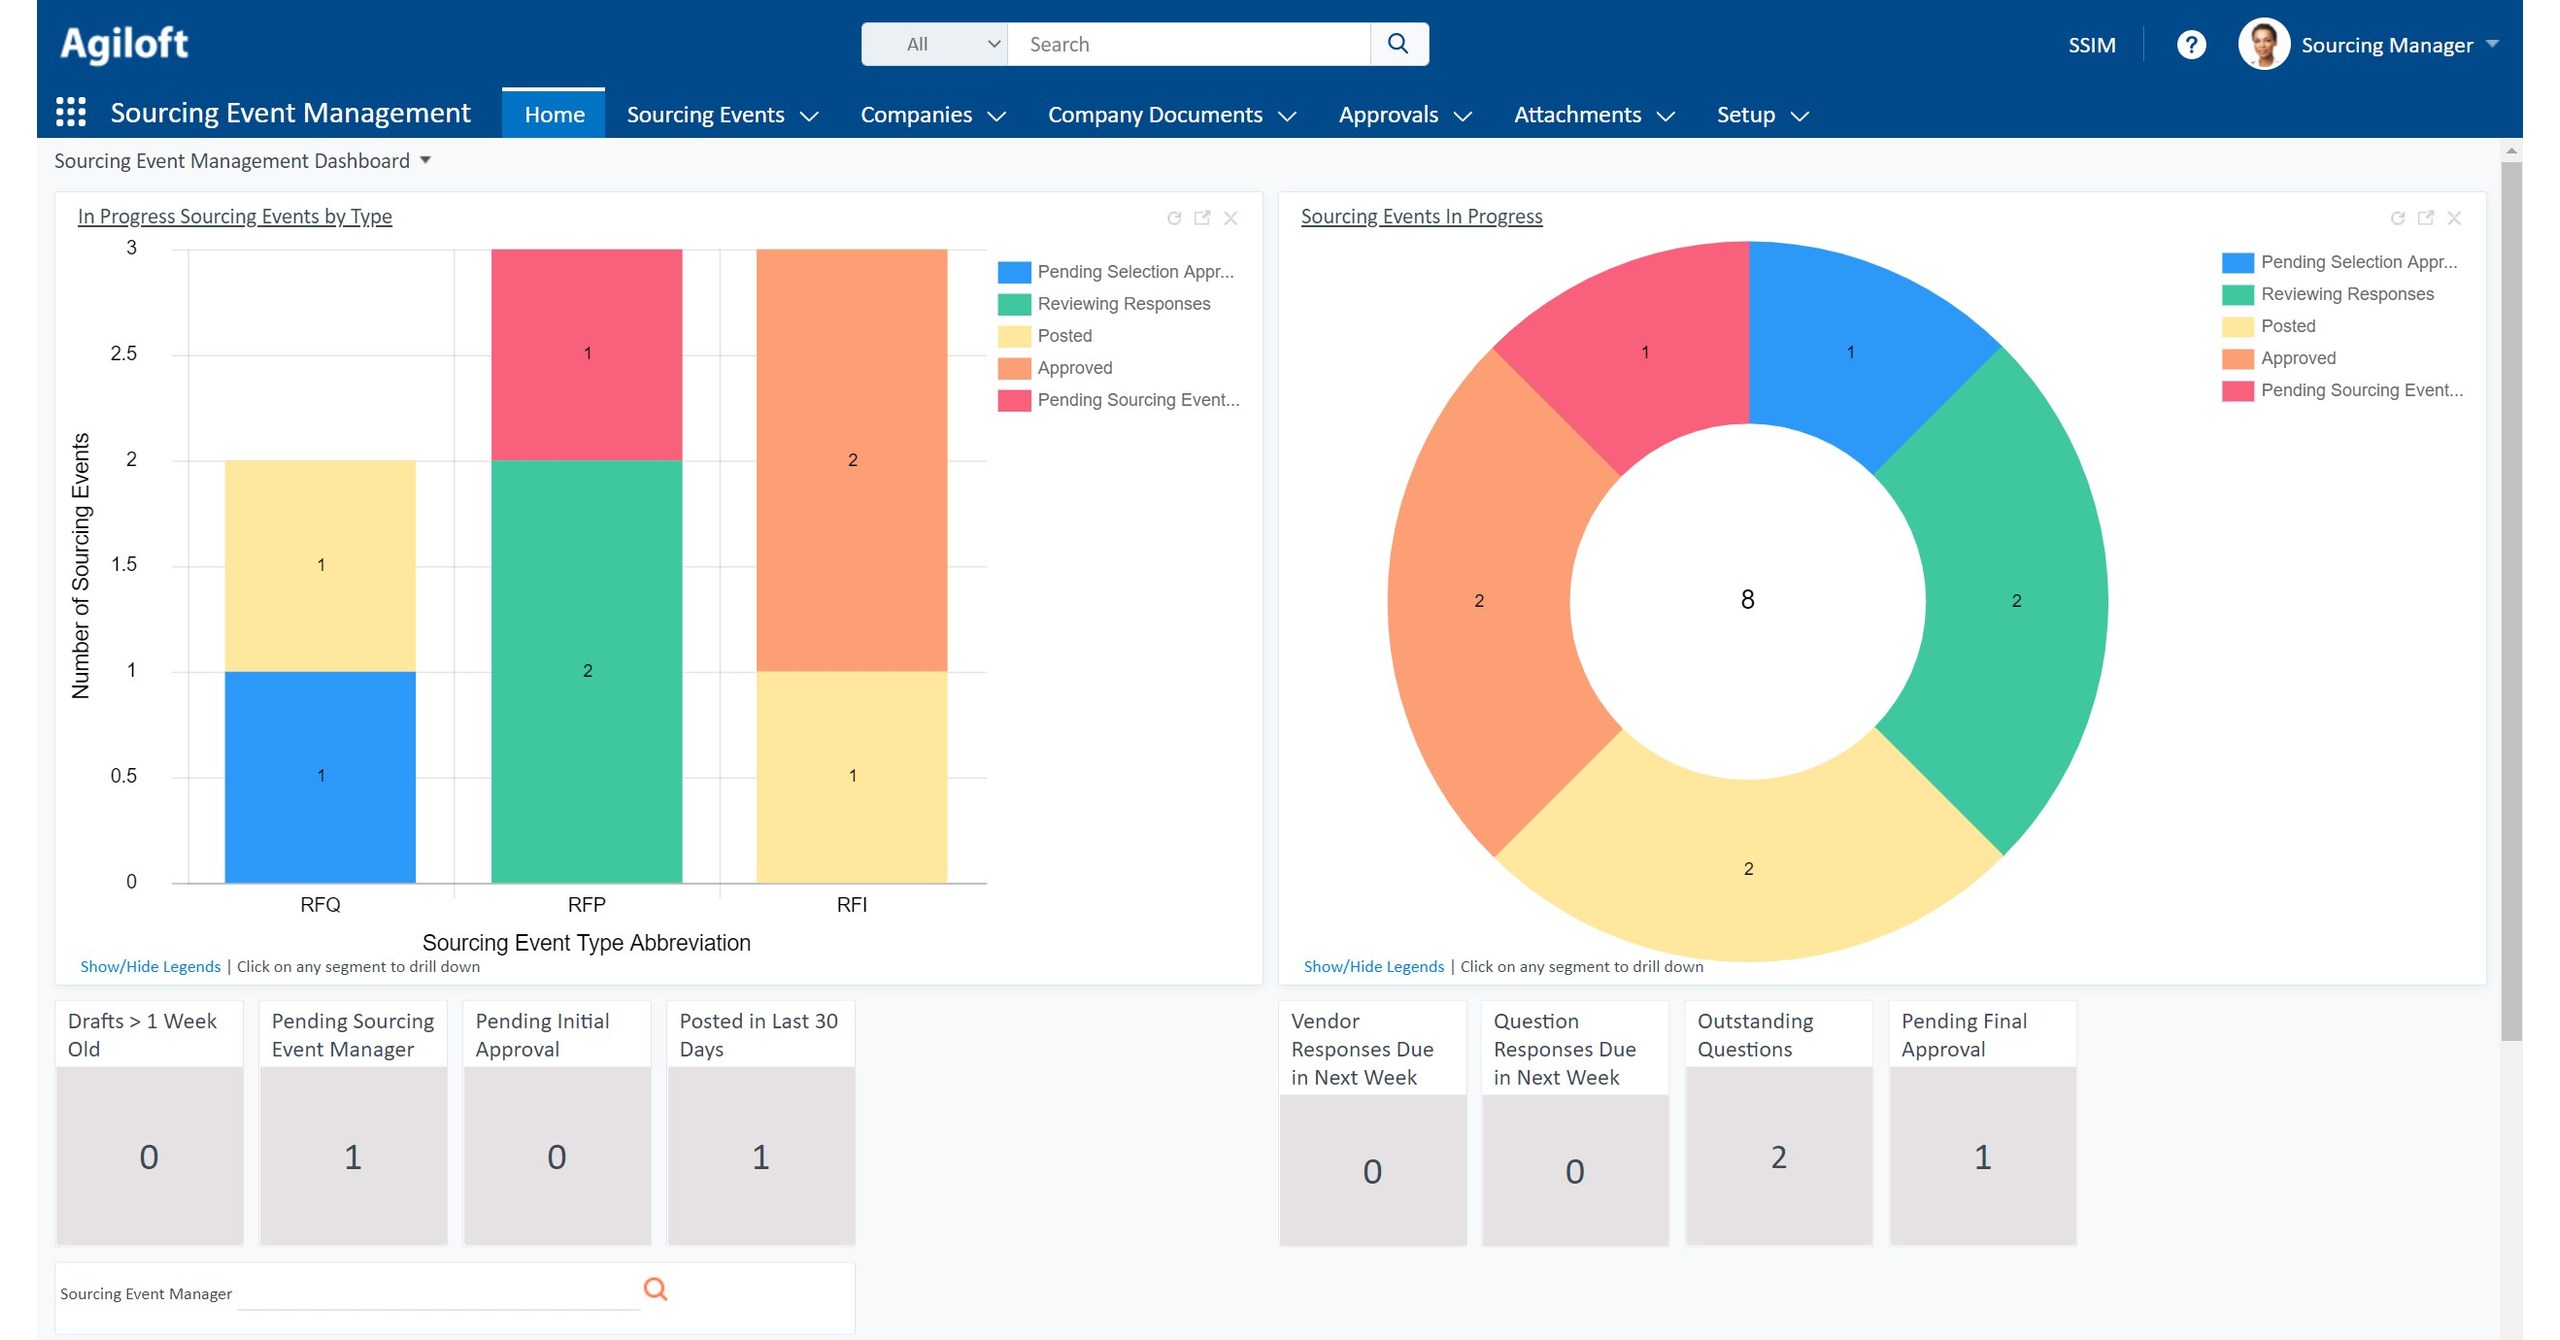
Task: Drill into the blue donut slice
Action: (1849, 352)
